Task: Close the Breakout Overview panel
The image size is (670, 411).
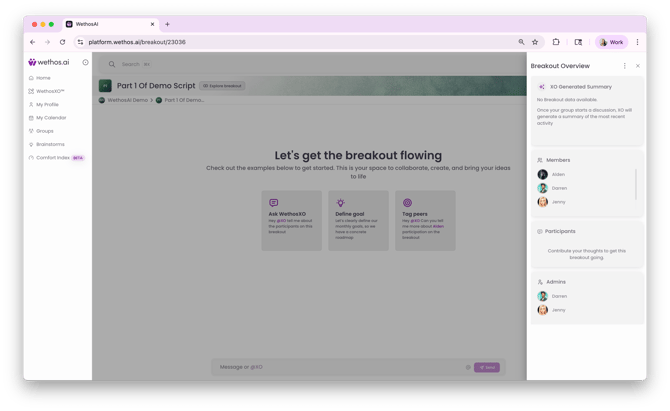Action: pyautogui.click(x=638, y=66)
